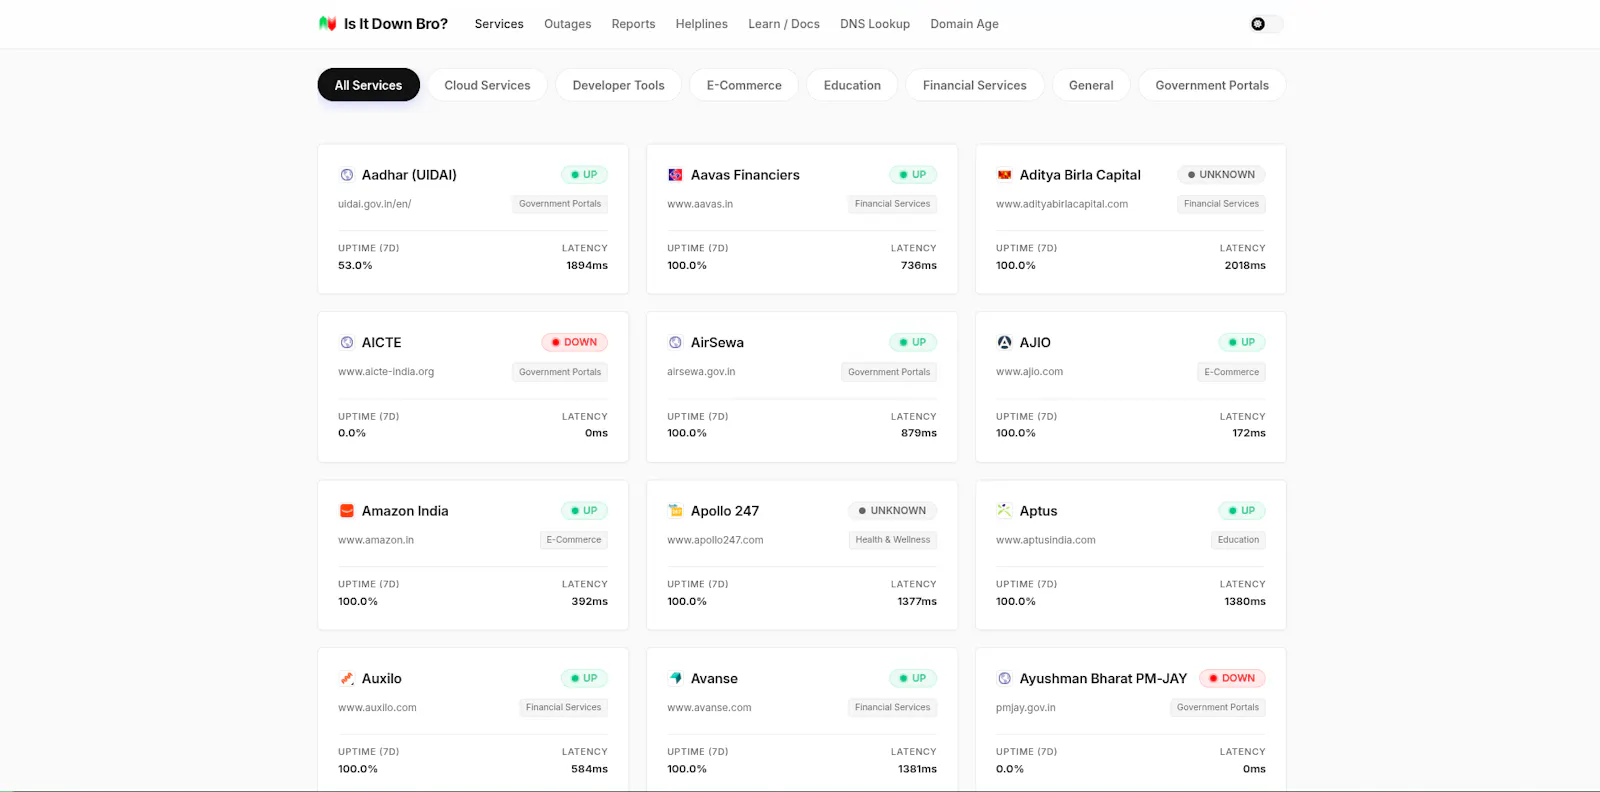Viewport: 1600px width, 792px height.
Task: Open the DNS Lookup tool
Action: (x=875, y=24)
